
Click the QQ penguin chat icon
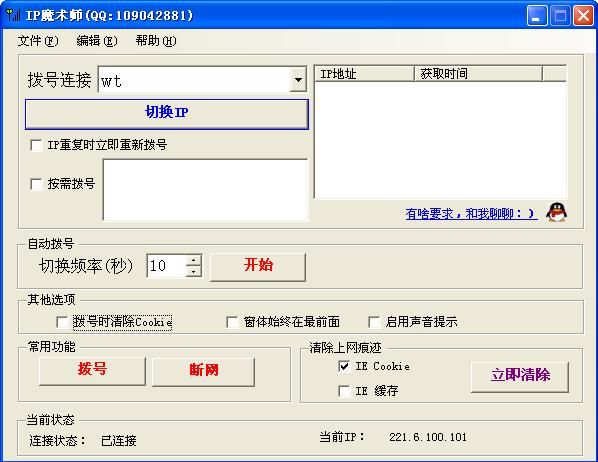point(556,212)
